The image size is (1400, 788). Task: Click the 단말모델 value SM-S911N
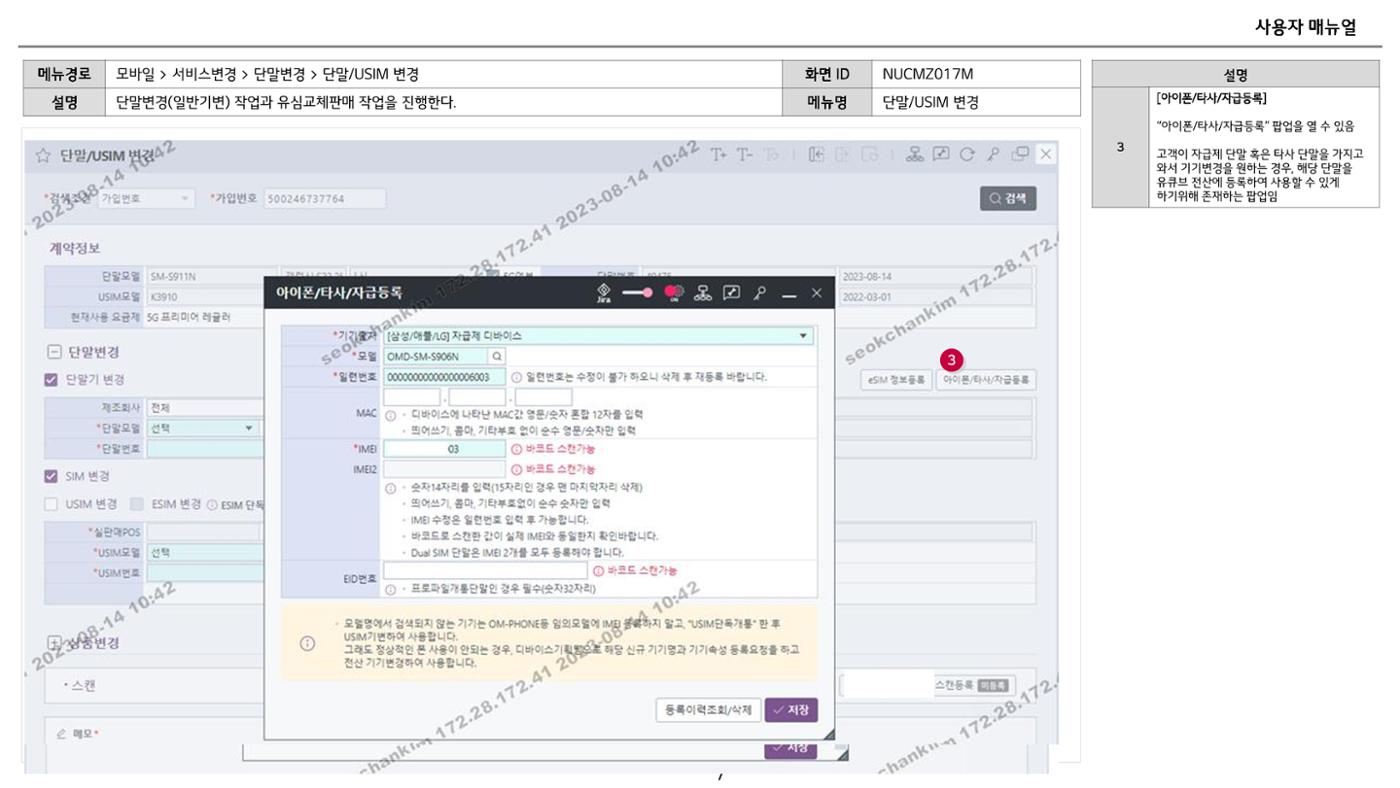173,277
